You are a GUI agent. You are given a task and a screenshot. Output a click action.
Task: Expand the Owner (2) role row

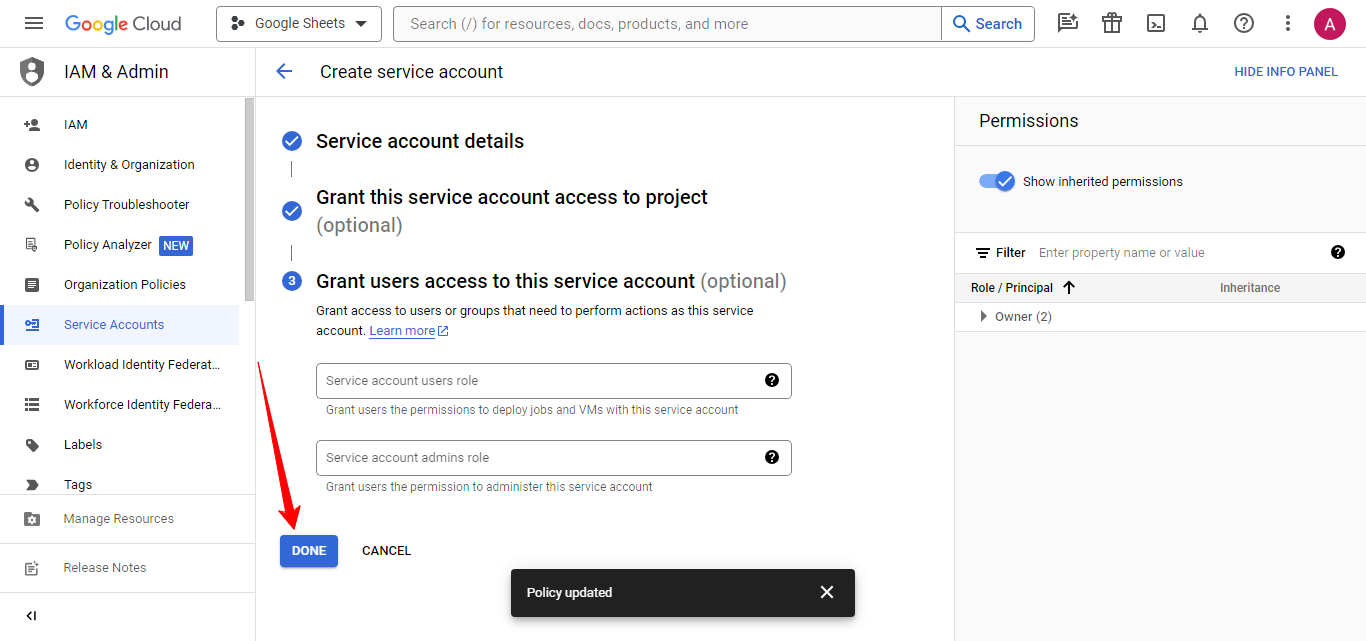point(984,317)
